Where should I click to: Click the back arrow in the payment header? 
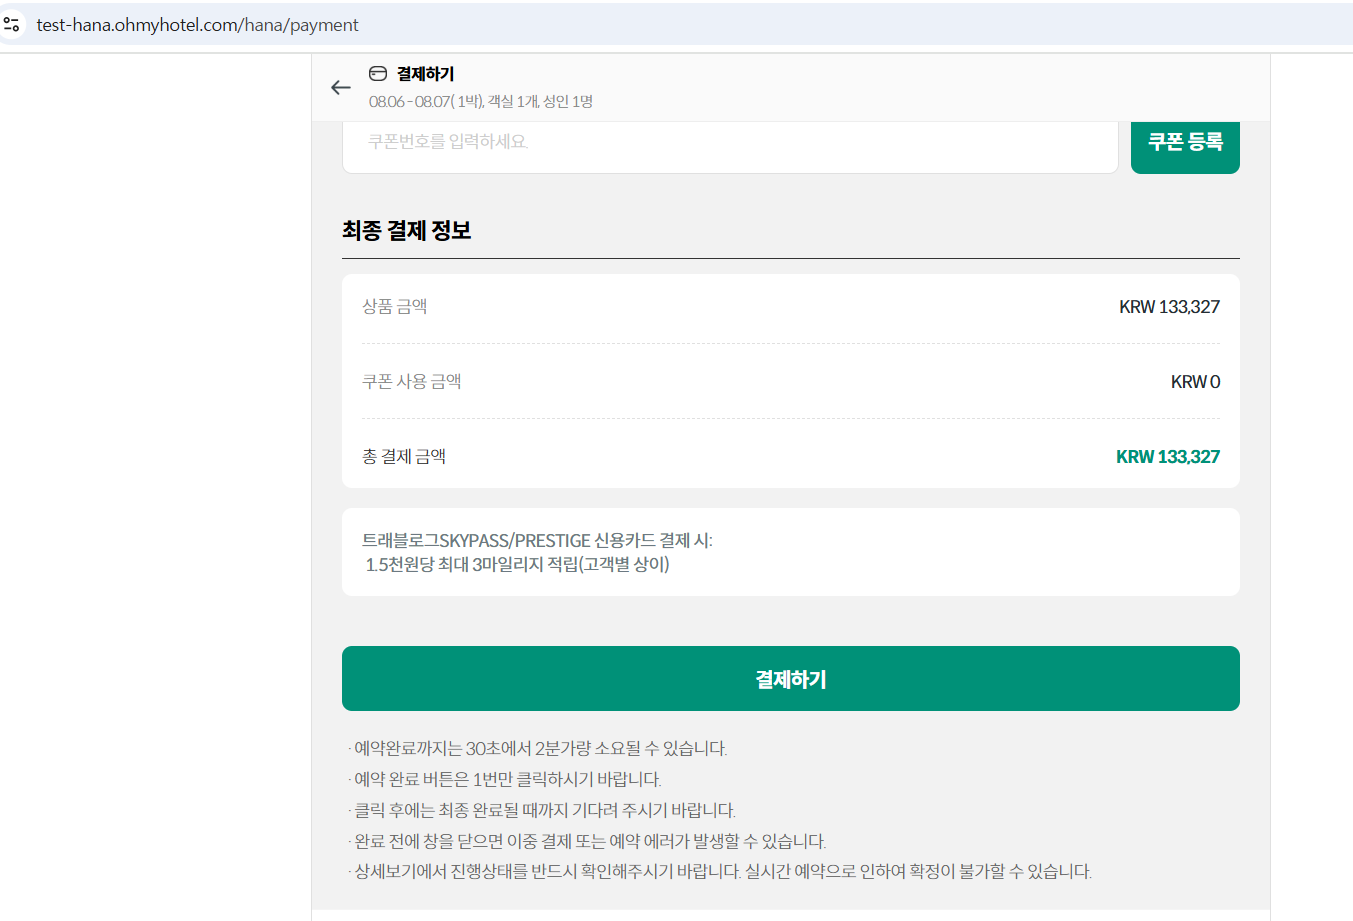(x=341, y=88)
